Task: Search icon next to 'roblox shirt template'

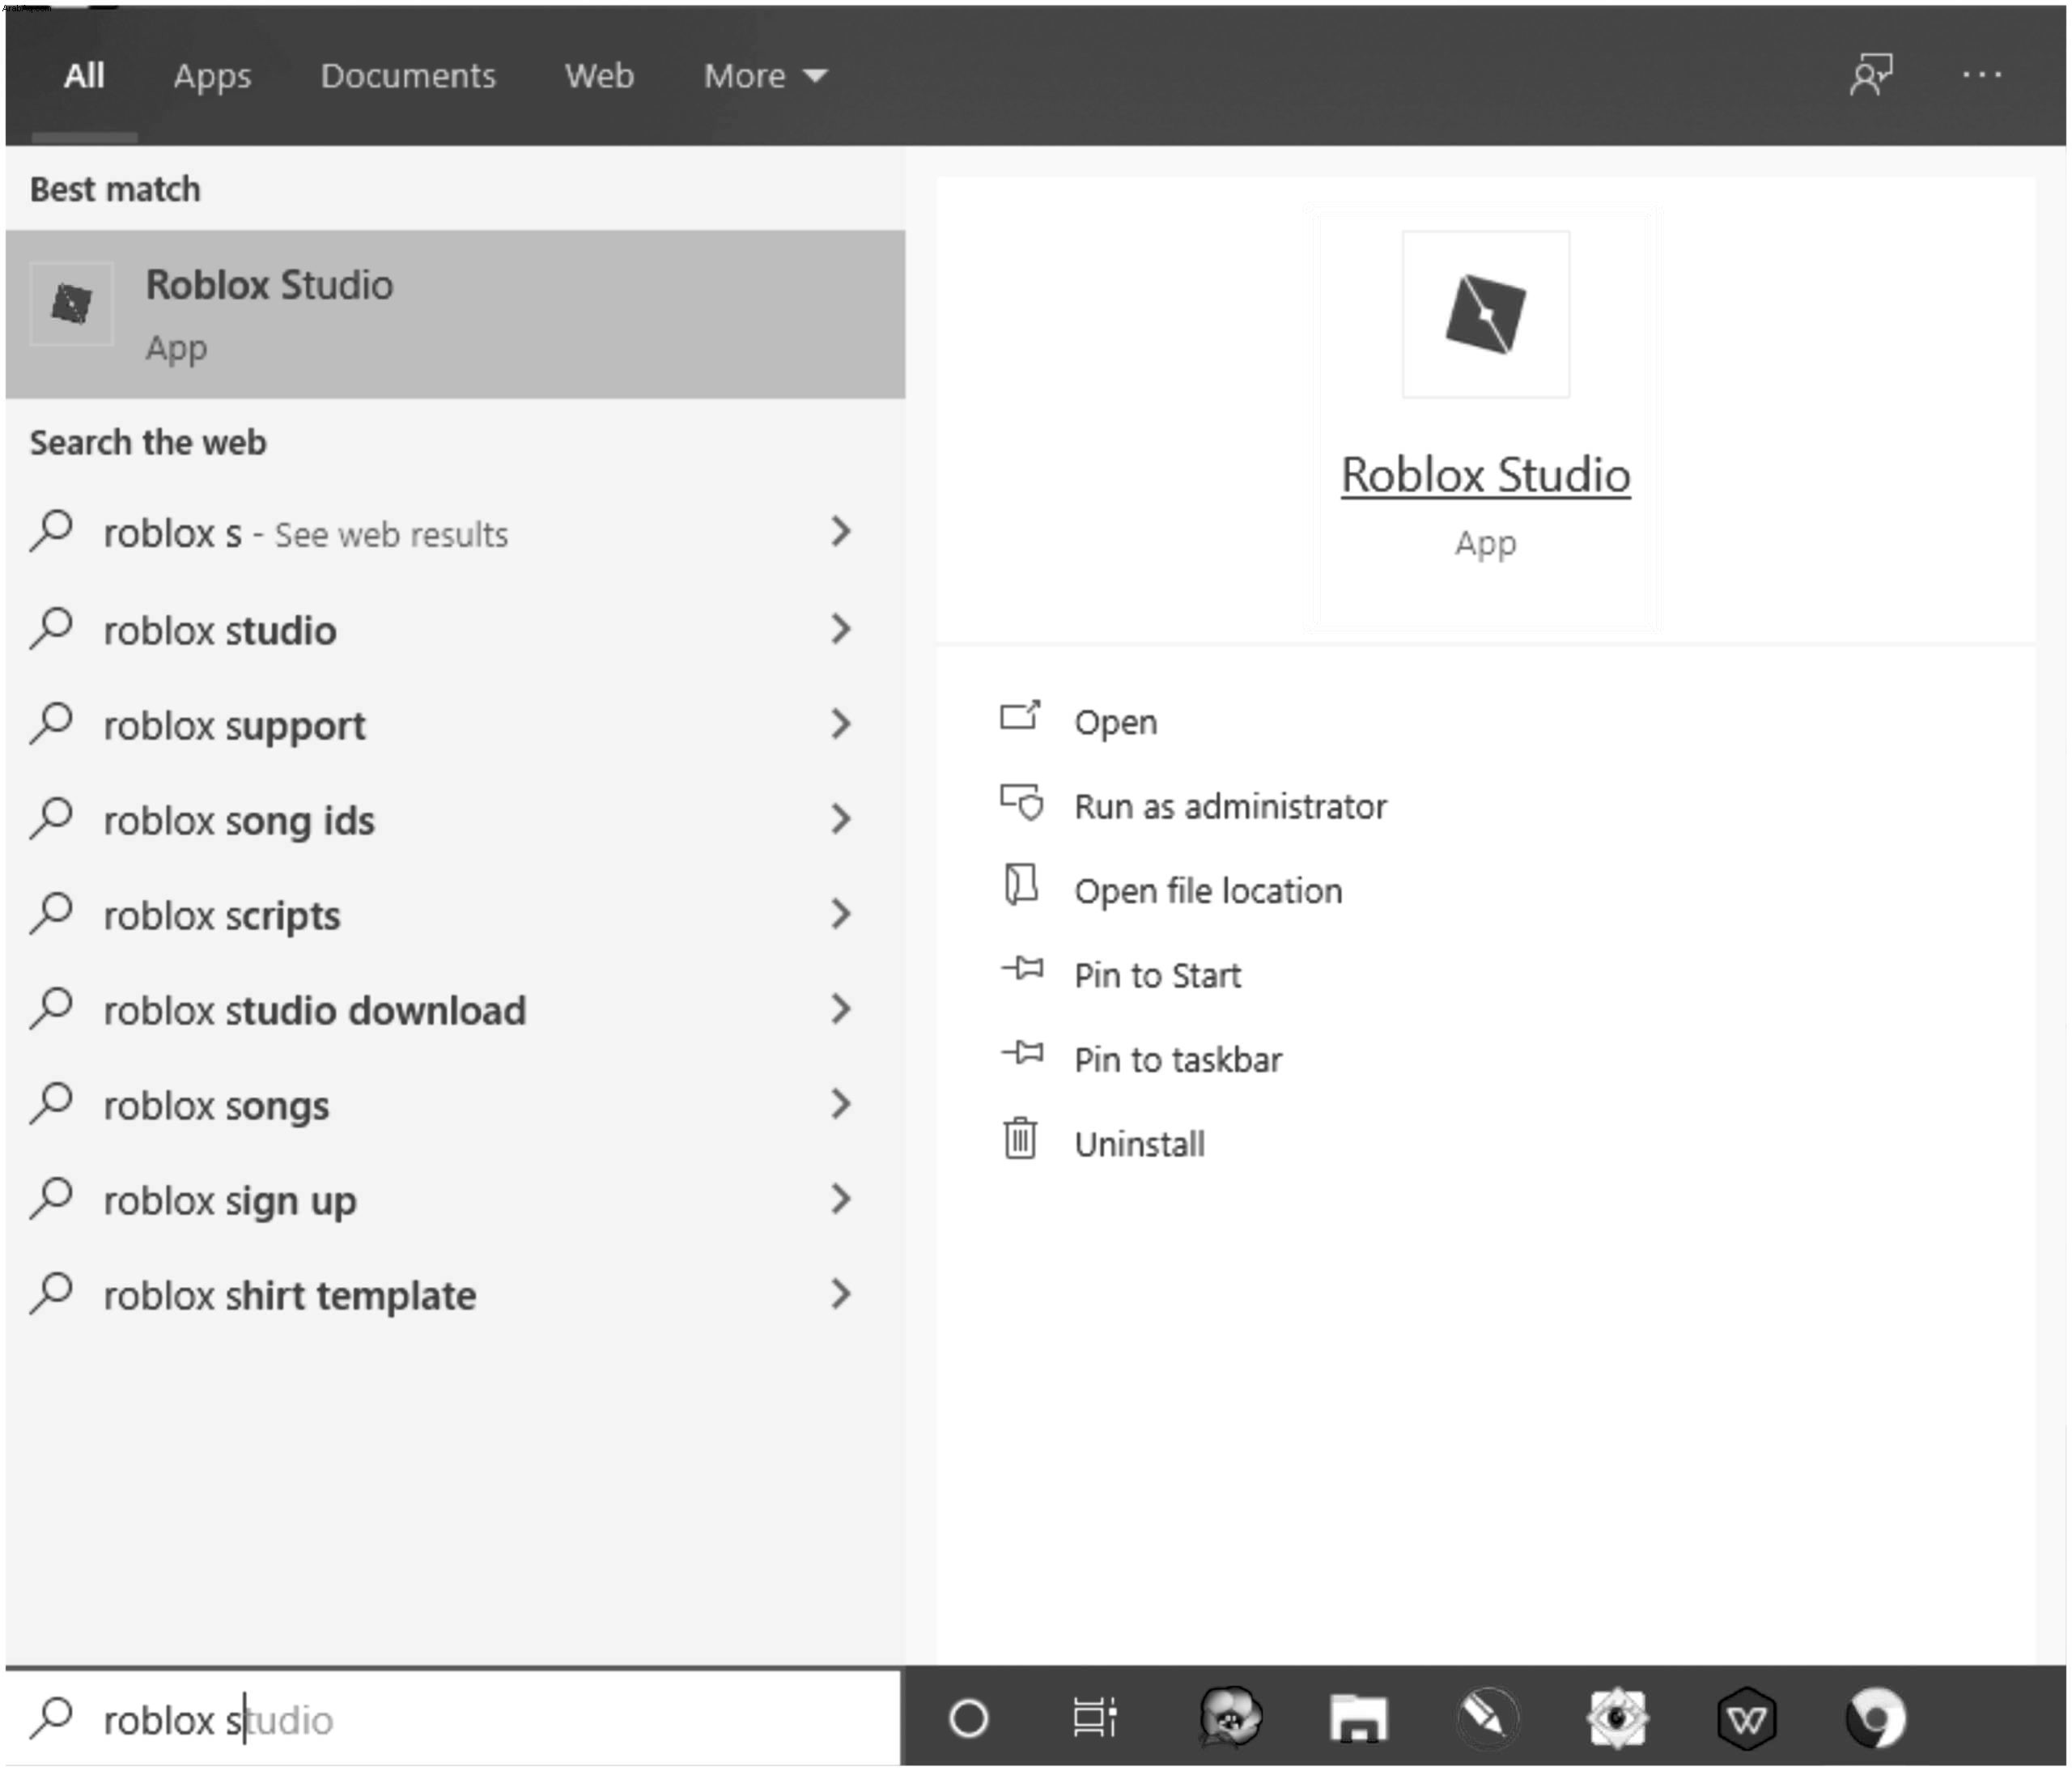Action: pos(51,1293)
